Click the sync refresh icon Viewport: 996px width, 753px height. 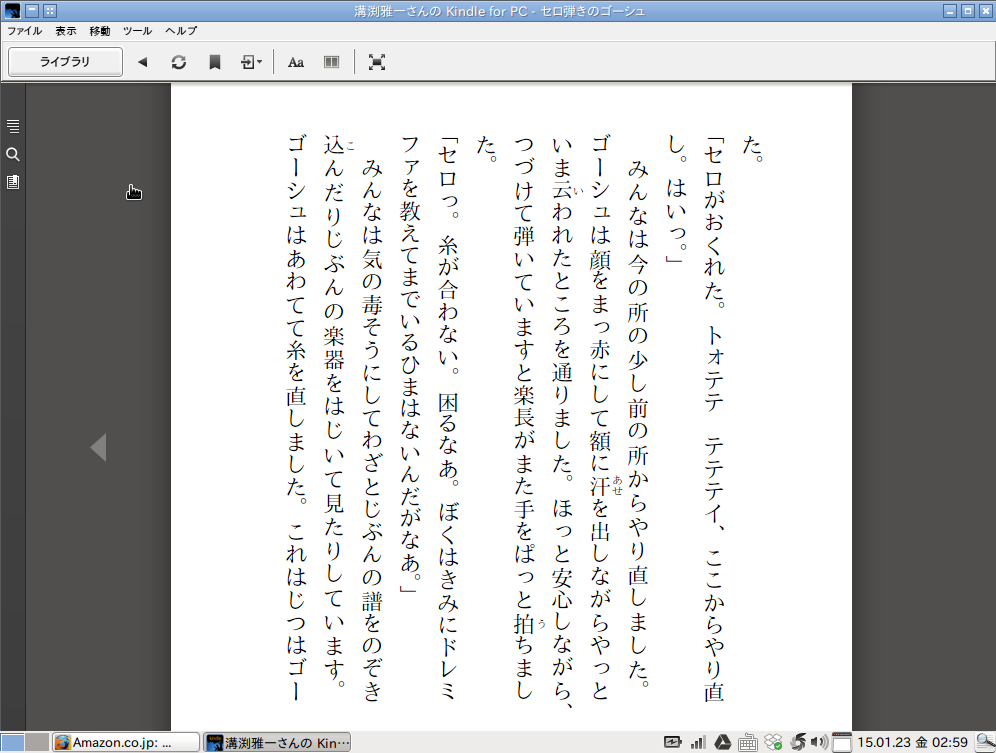click(178, 62)
